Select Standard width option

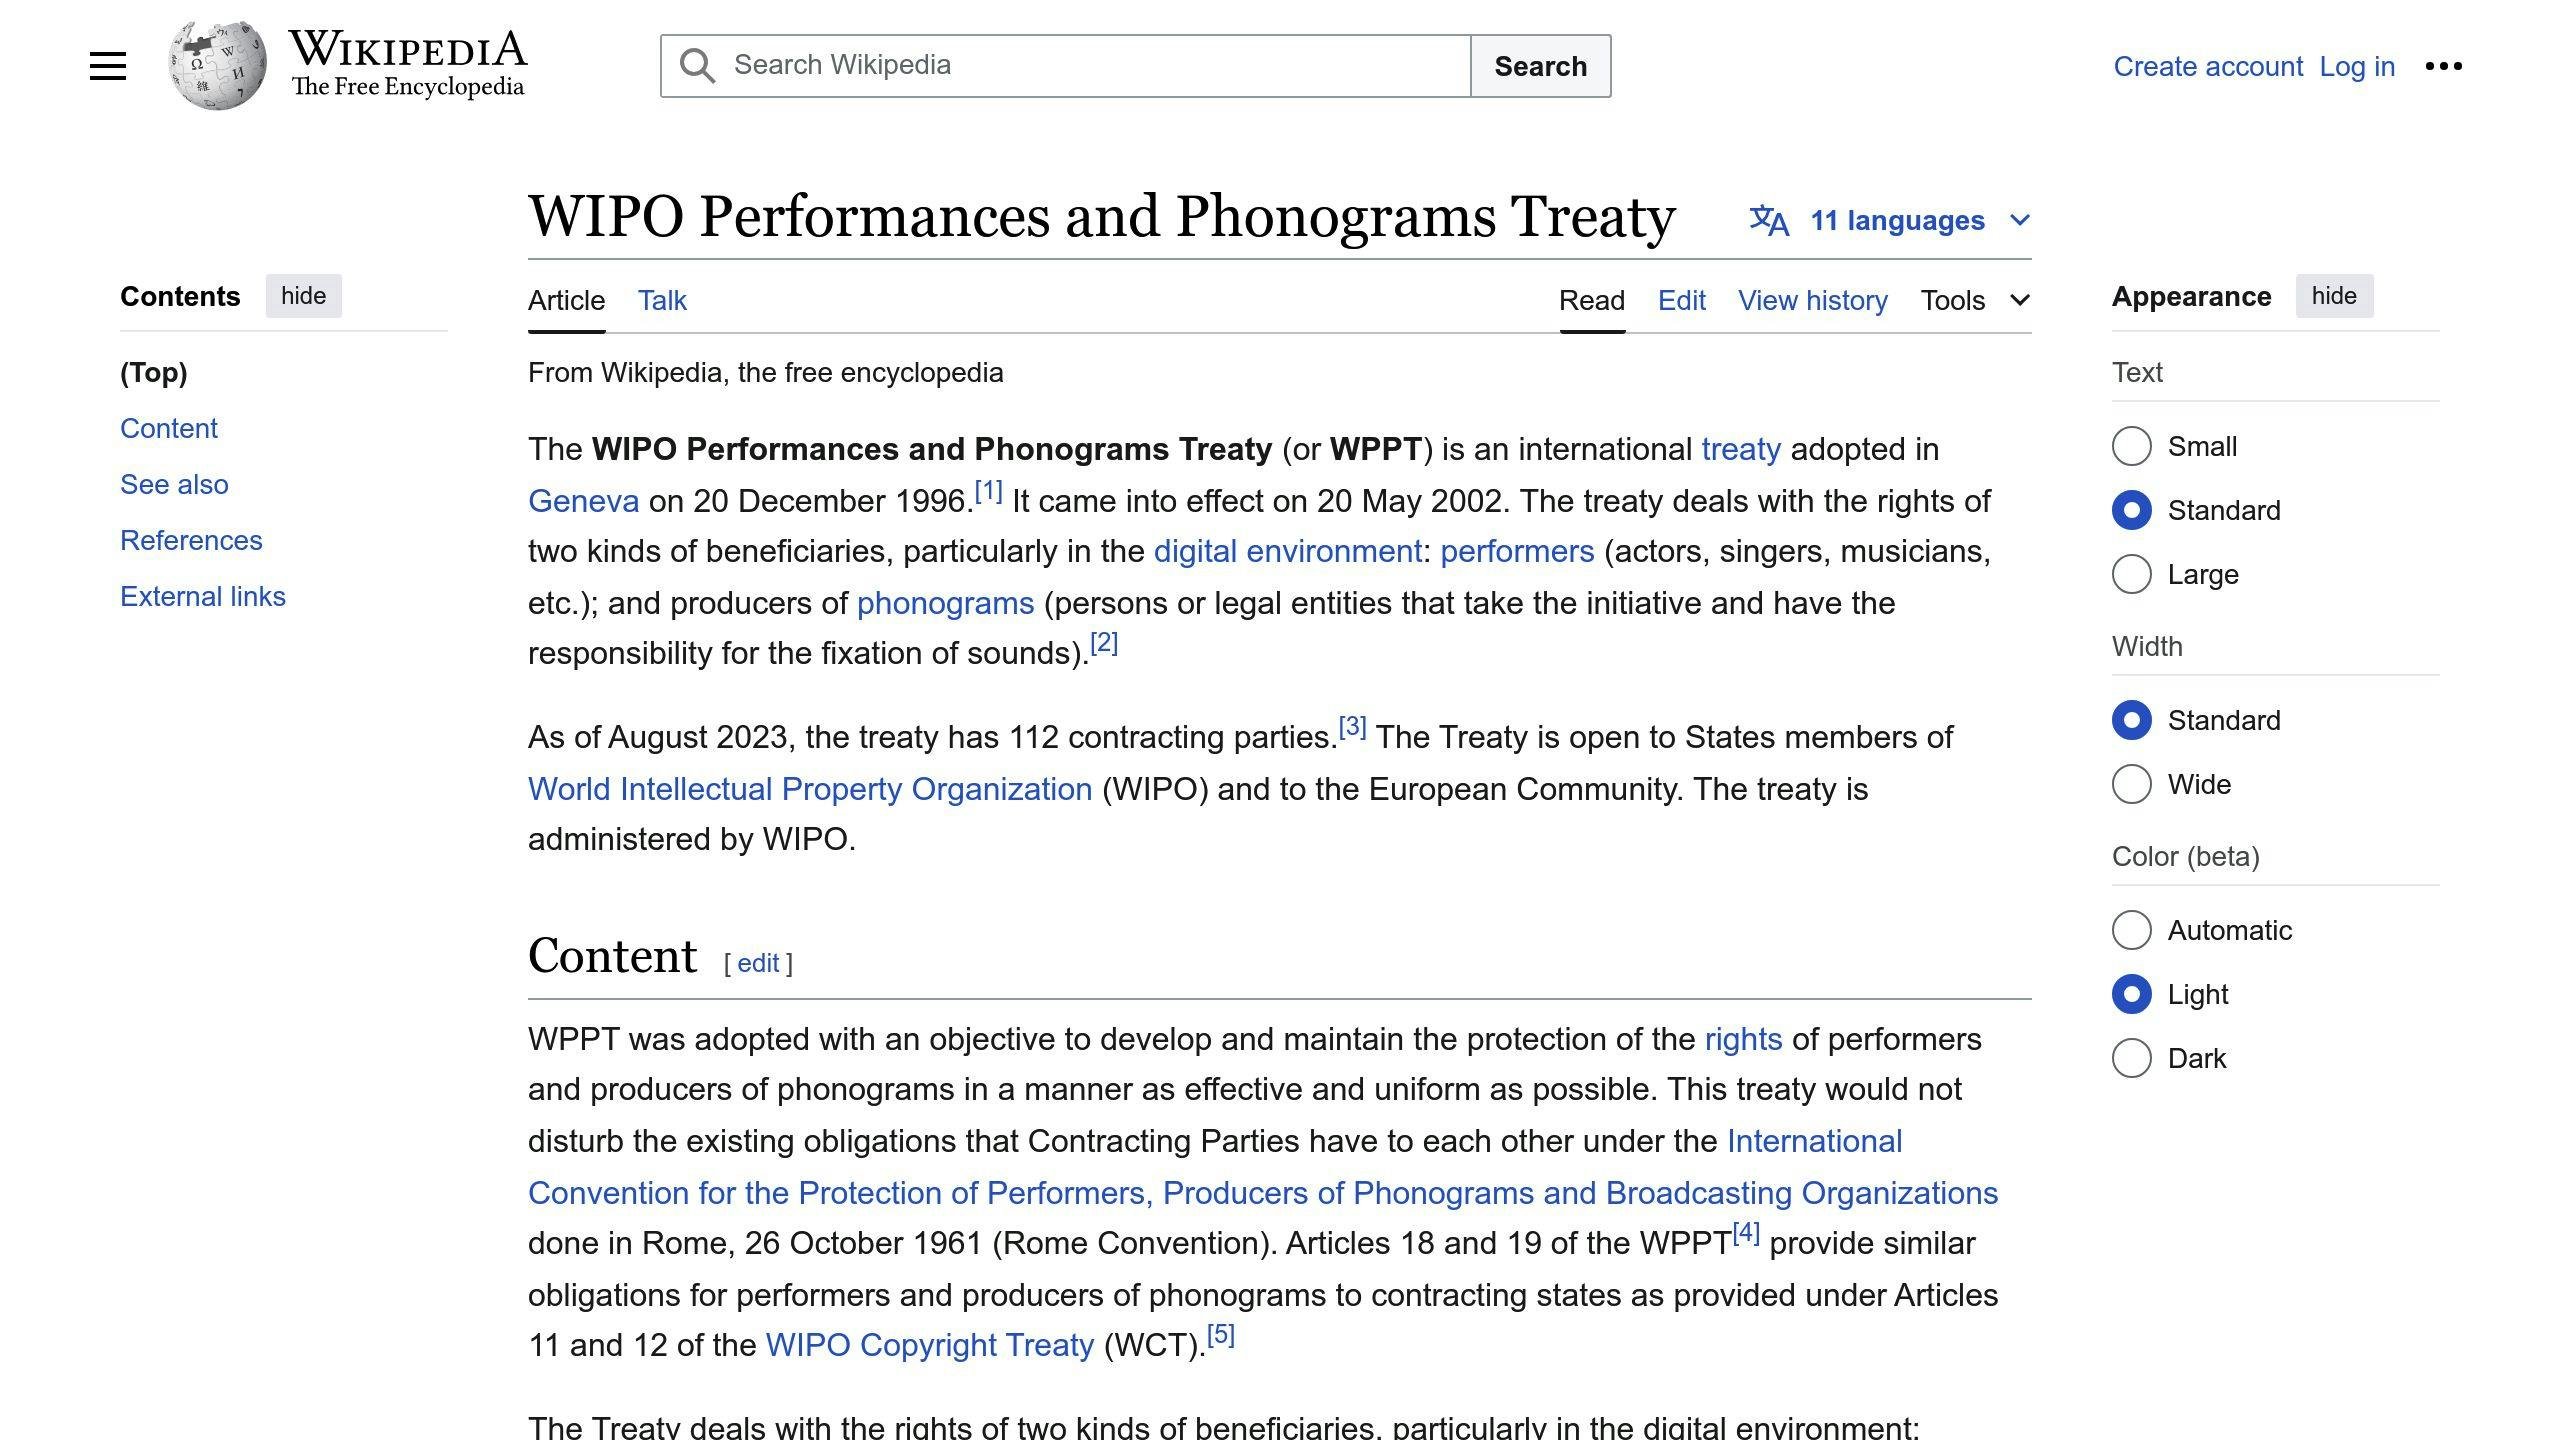click(x=2132, y=720)
